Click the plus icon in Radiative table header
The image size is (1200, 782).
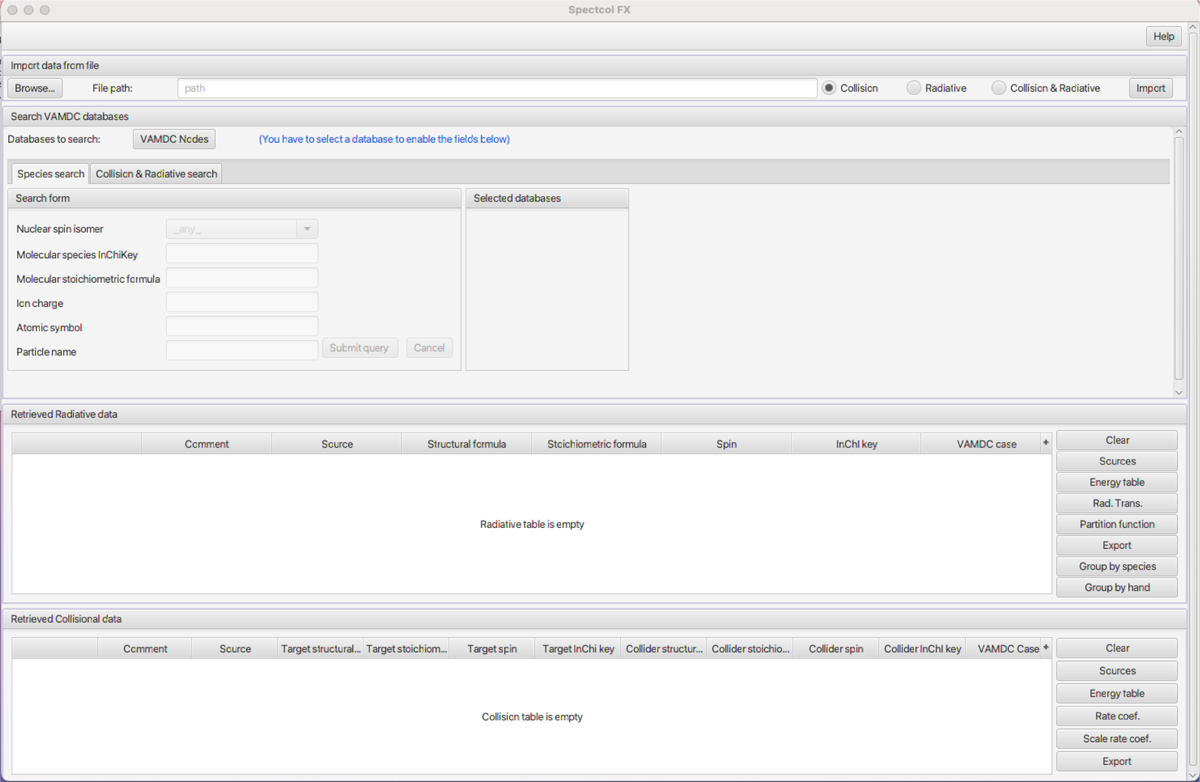coord(1046,443)
